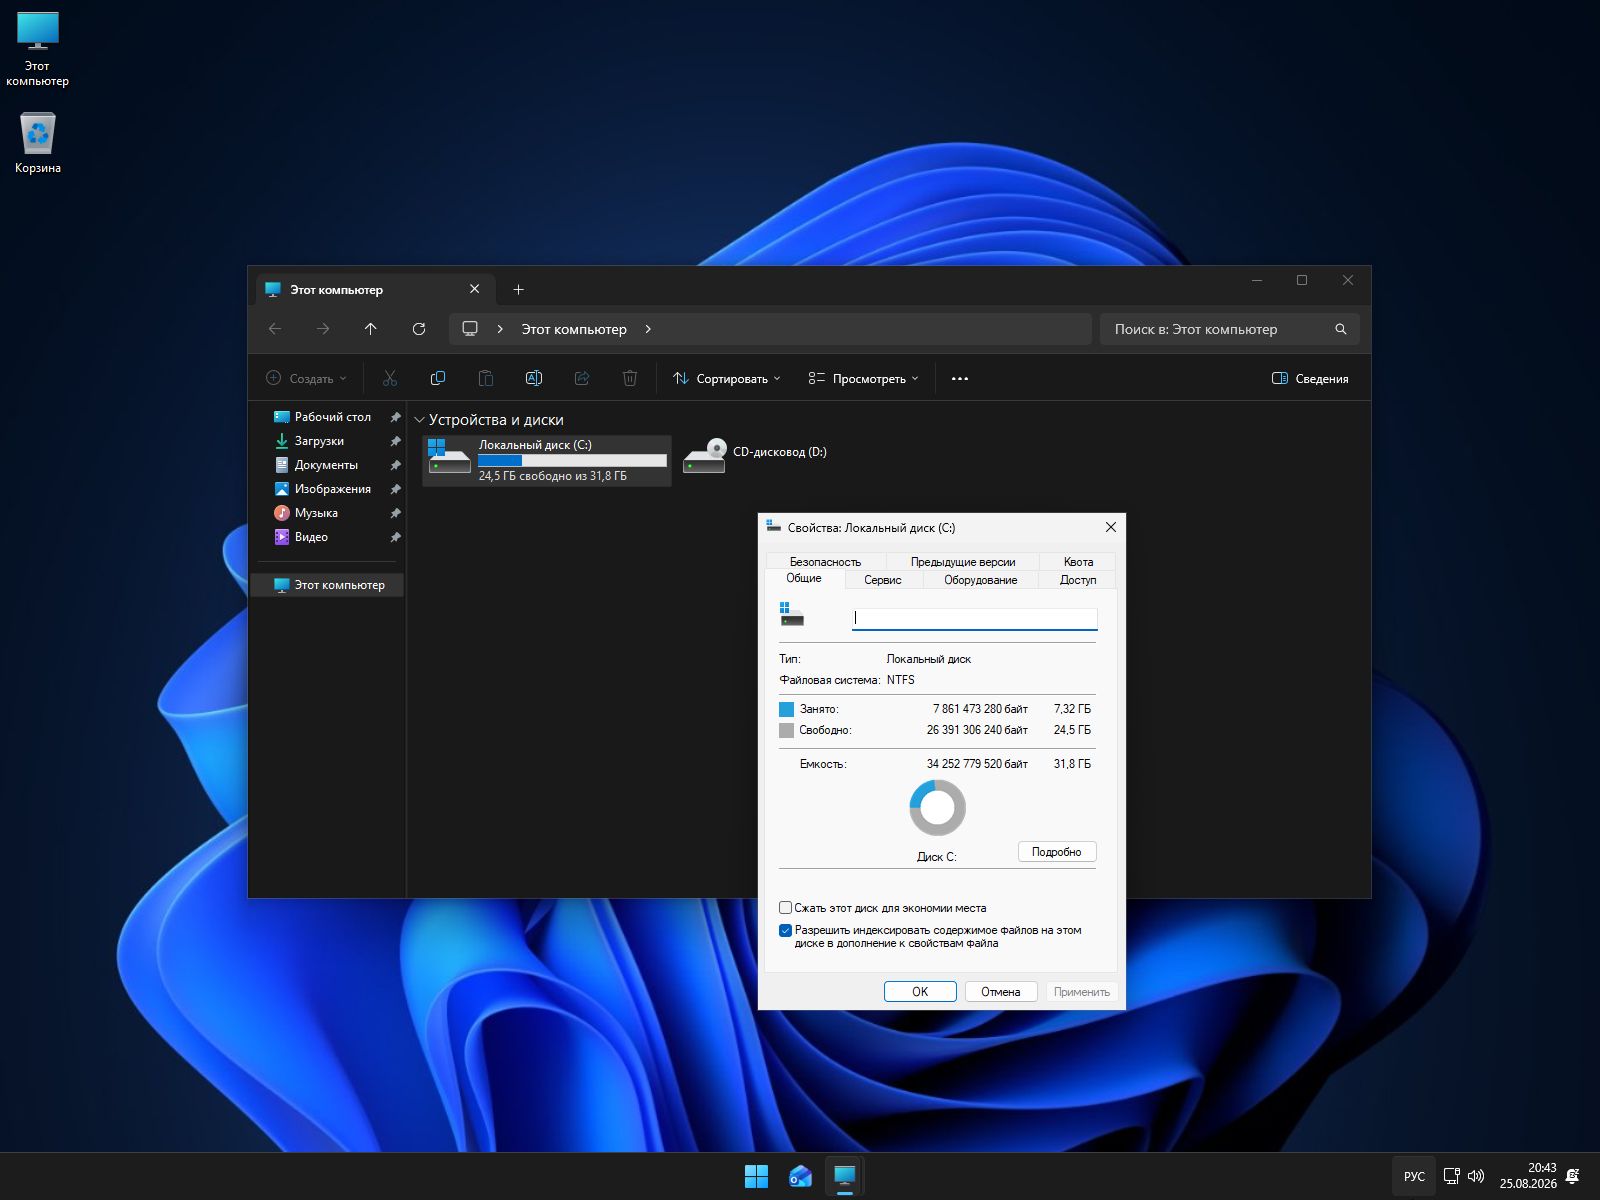Click the Подробно button
The width and height of the screenshot is (1600, 1200).
point(1057,852)
